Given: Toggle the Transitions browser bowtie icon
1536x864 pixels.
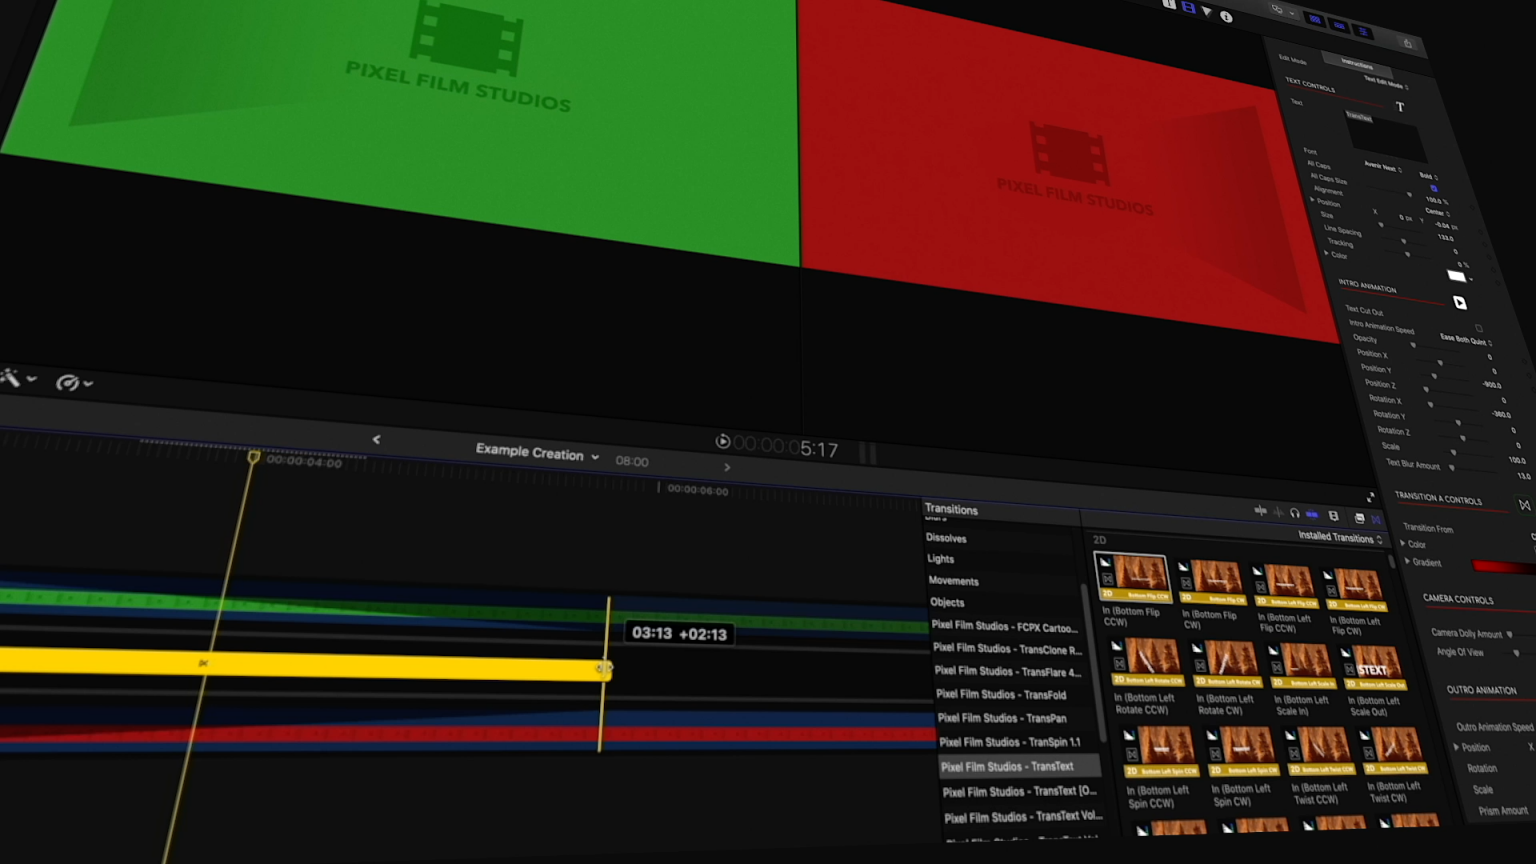Looking at the screenshot, I should pyautogui.click(x=1377, y=519).
